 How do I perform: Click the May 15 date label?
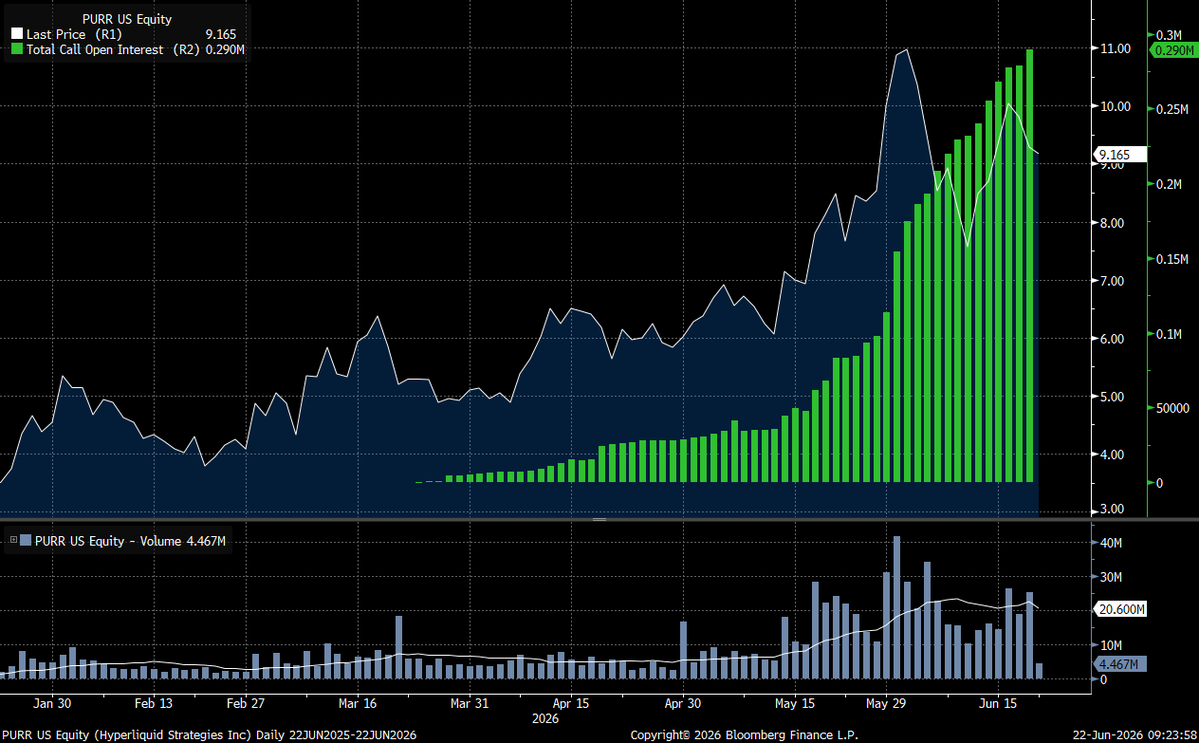pos(795,703)
